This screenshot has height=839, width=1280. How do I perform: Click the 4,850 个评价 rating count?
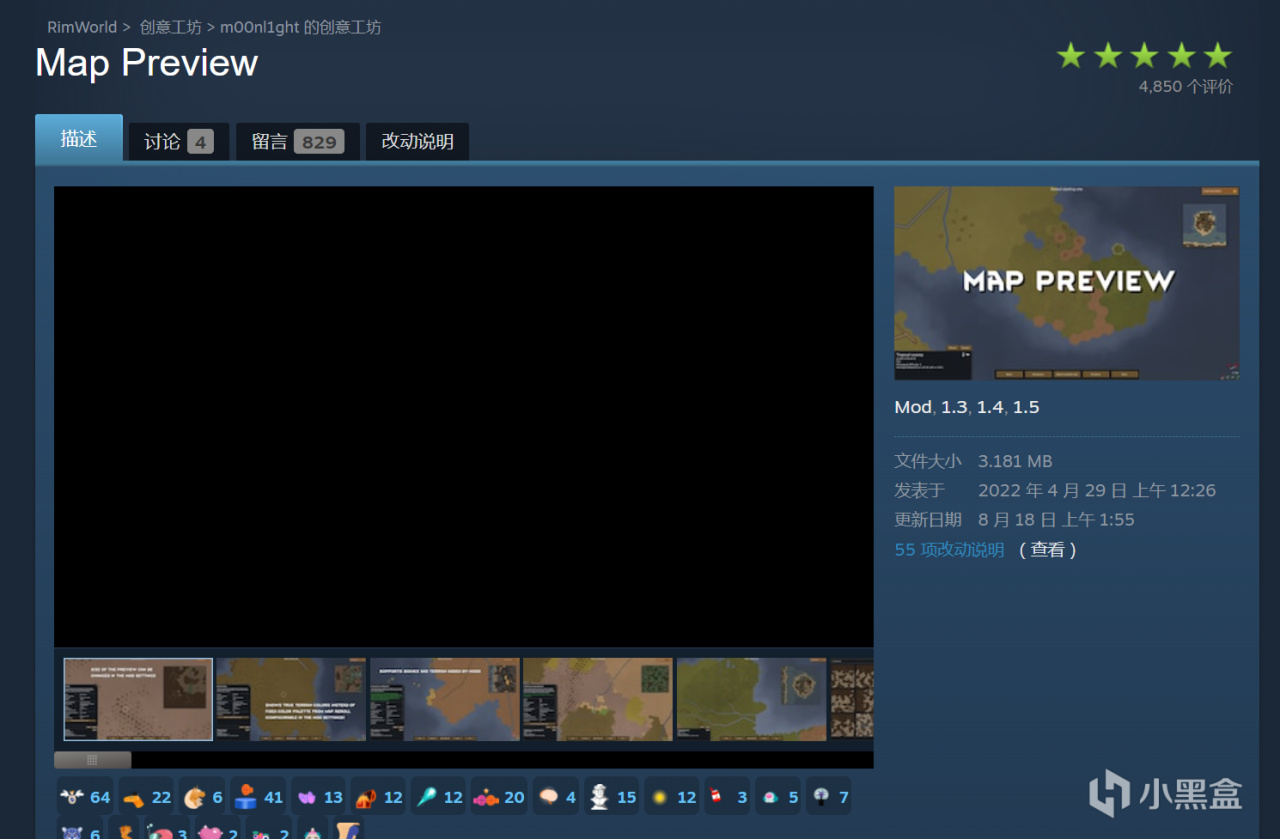tap(1185, 87)
